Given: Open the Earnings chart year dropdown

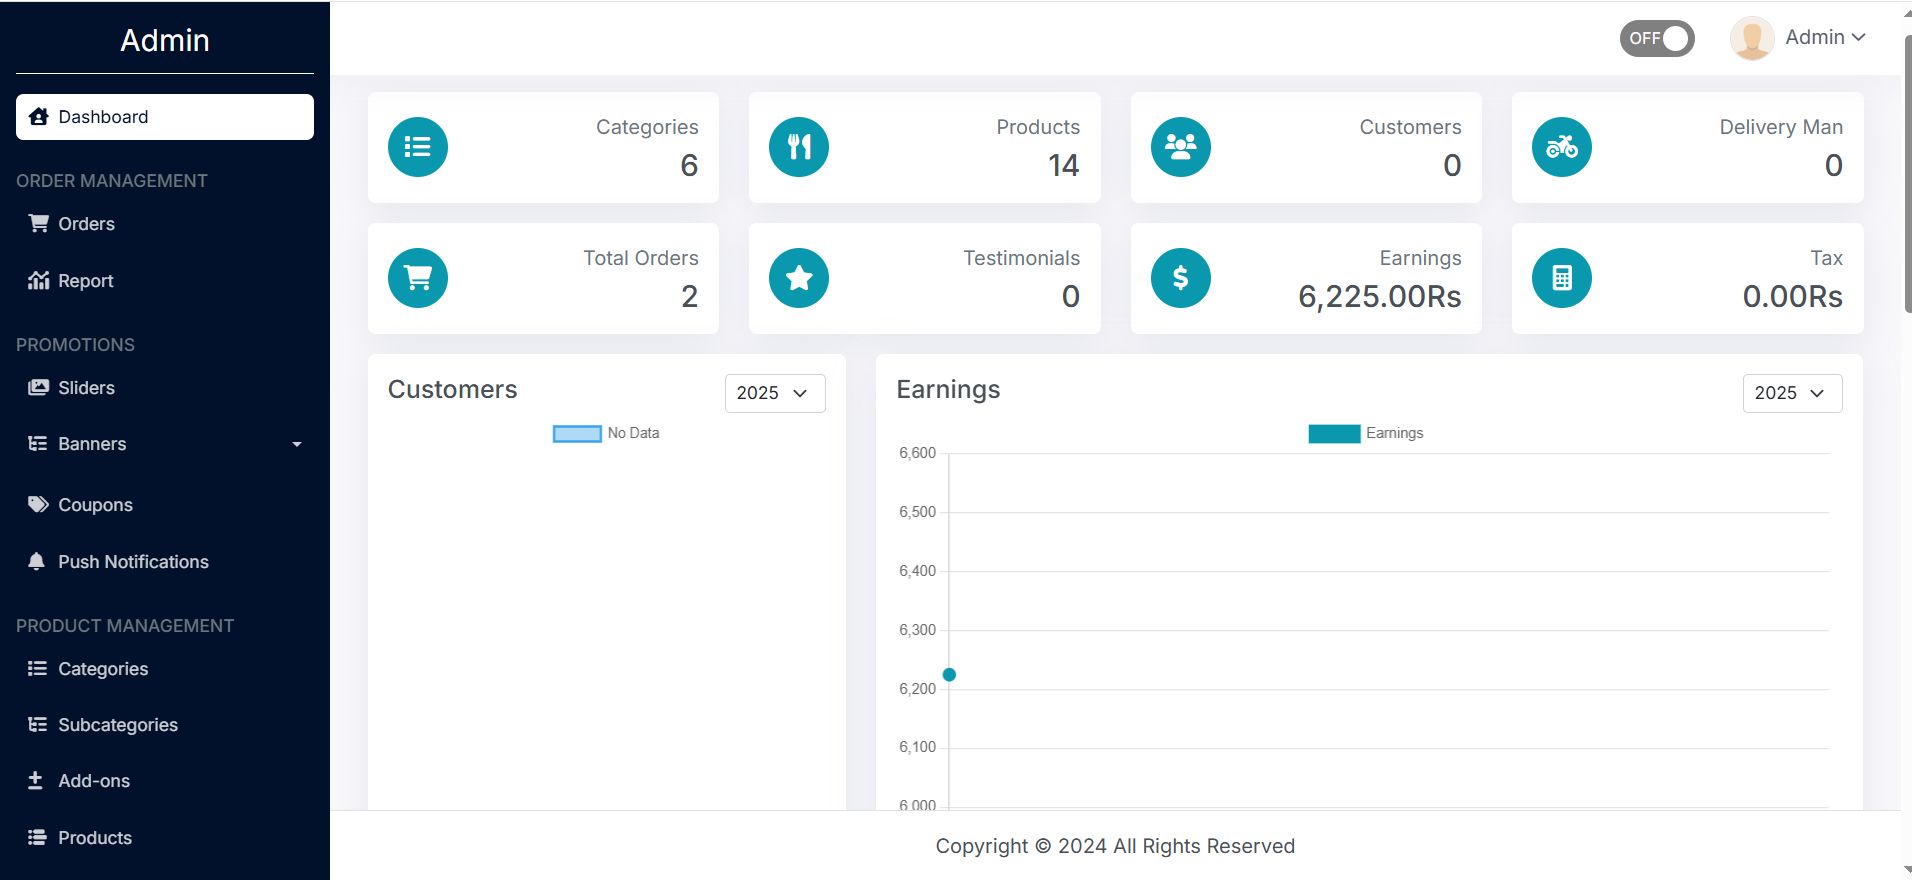Looking at the screenshot, I should pos(1791,393).
